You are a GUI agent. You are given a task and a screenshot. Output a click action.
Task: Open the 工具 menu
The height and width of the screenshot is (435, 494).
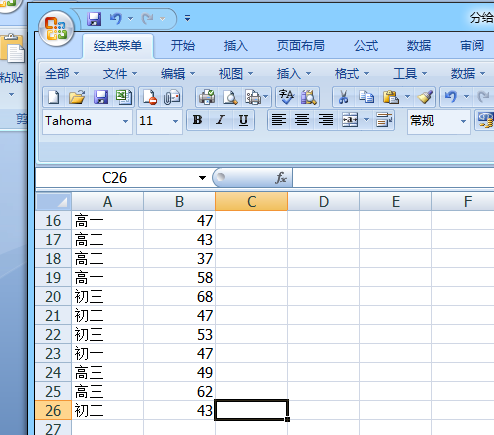pyautogui.click(x=410, y=74)
